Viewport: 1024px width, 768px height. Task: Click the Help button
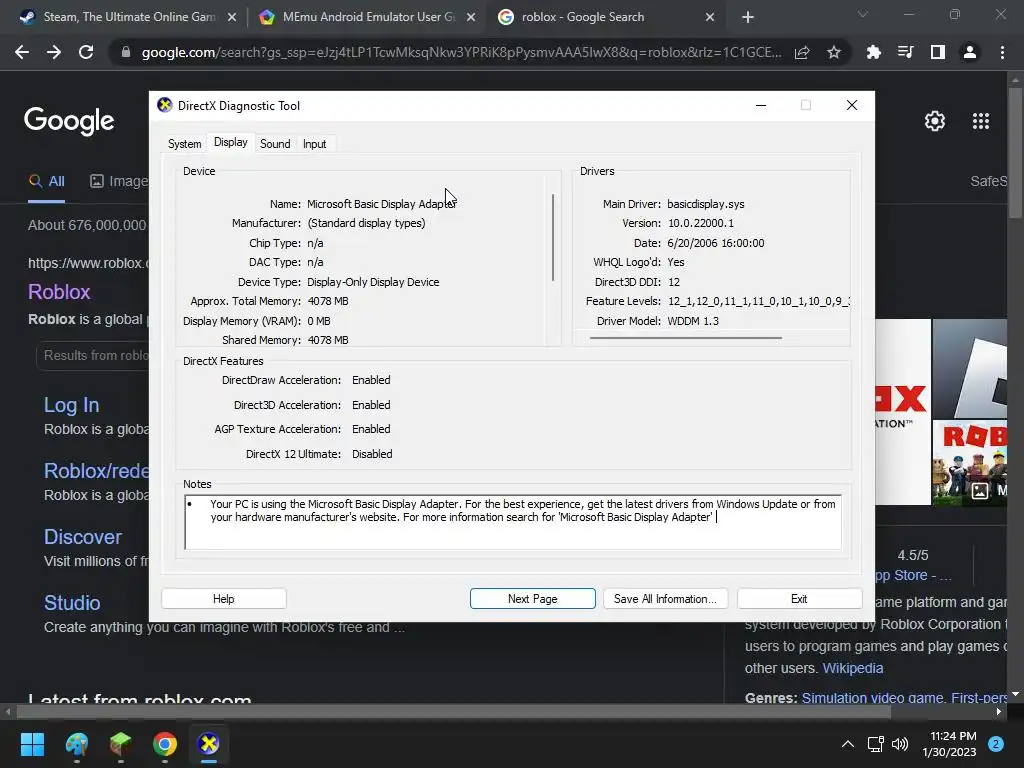(223, 599)
